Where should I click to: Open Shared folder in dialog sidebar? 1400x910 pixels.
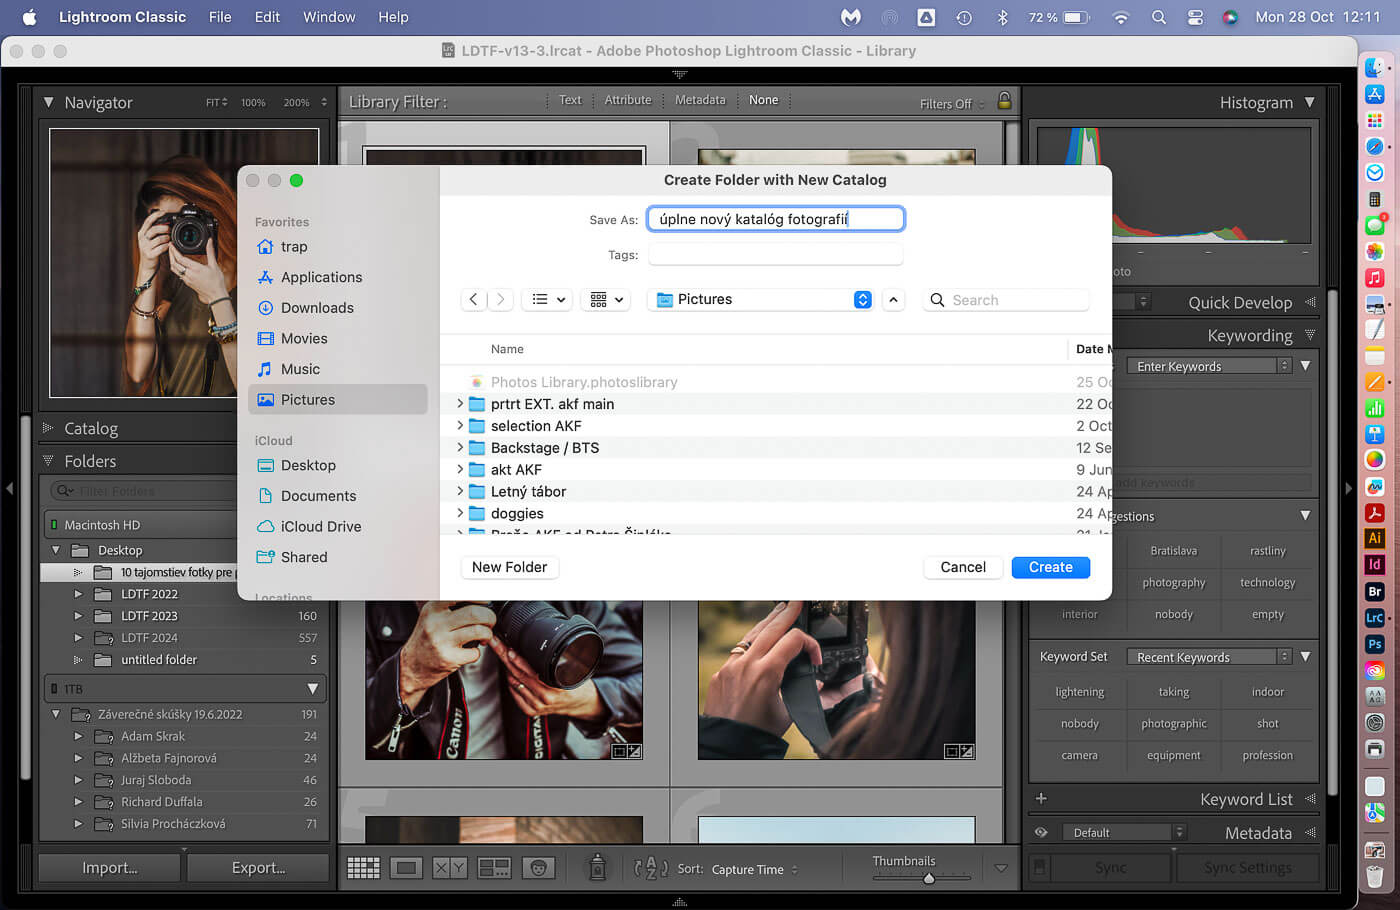pos(293,557)
